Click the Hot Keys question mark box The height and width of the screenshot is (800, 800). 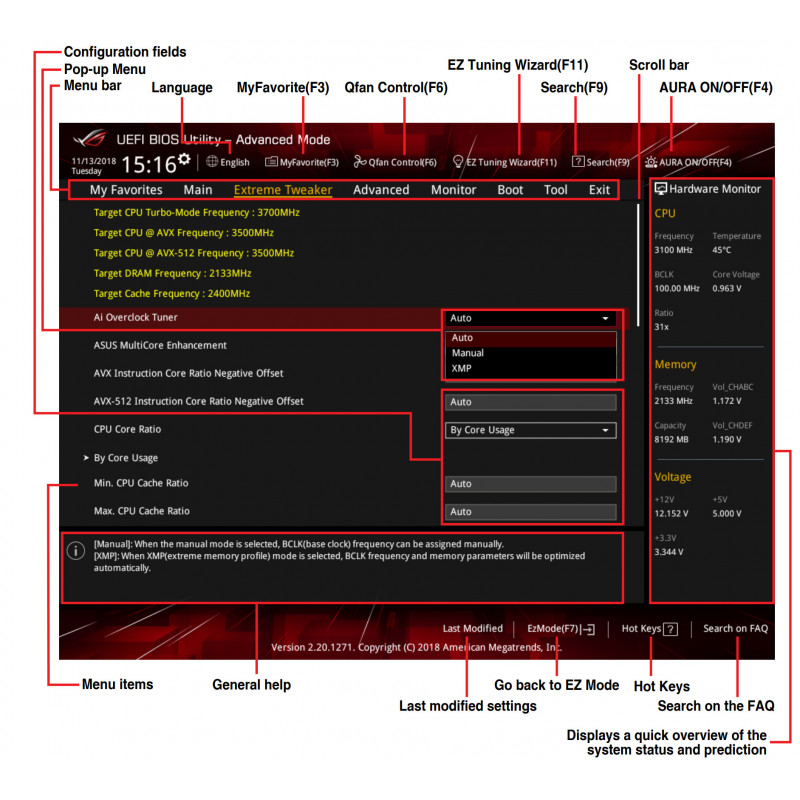670,629
